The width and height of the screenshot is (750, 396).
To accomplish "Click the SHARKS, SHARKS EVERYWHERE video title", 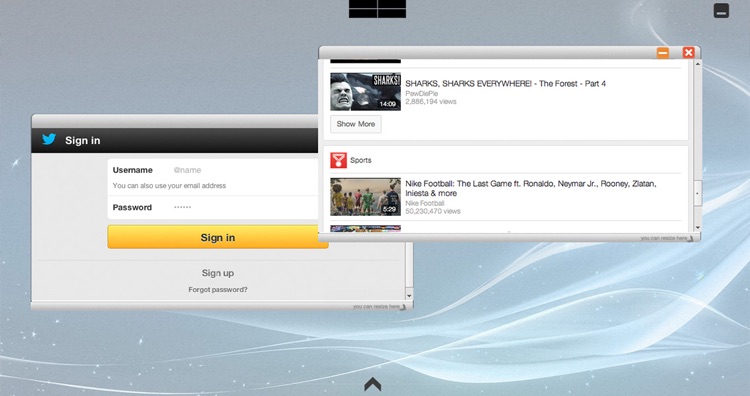I will click(x=506, y=84).
